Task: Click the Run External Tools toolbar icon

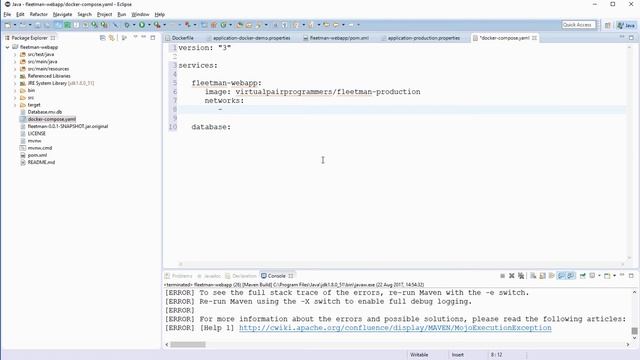Action: [157, 25]
